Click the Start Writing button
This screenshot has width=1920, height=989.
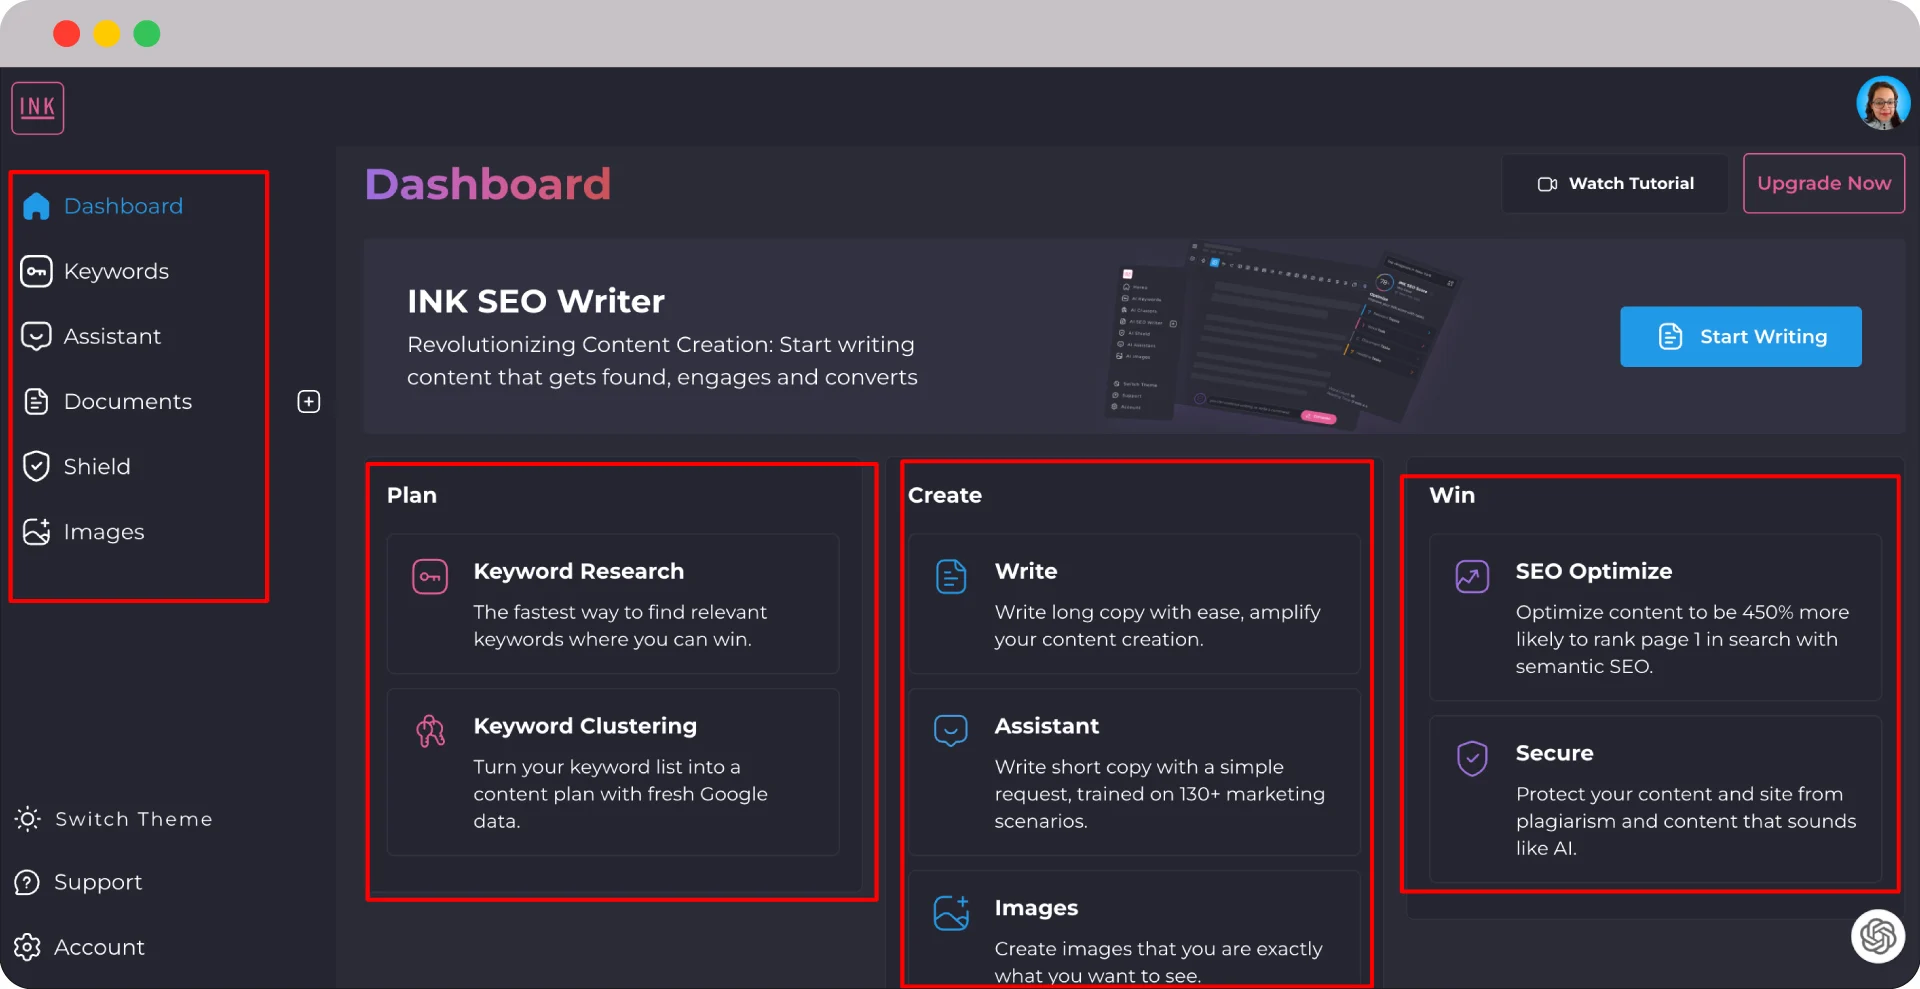(x=1741, y=337)
